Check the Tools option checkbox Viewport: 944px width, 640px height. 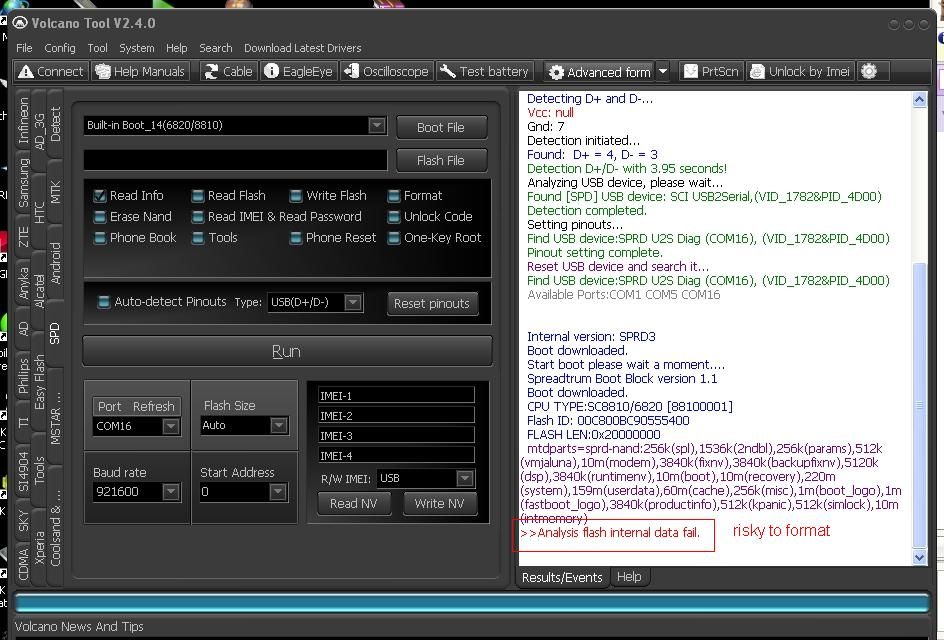pos(197,238)
